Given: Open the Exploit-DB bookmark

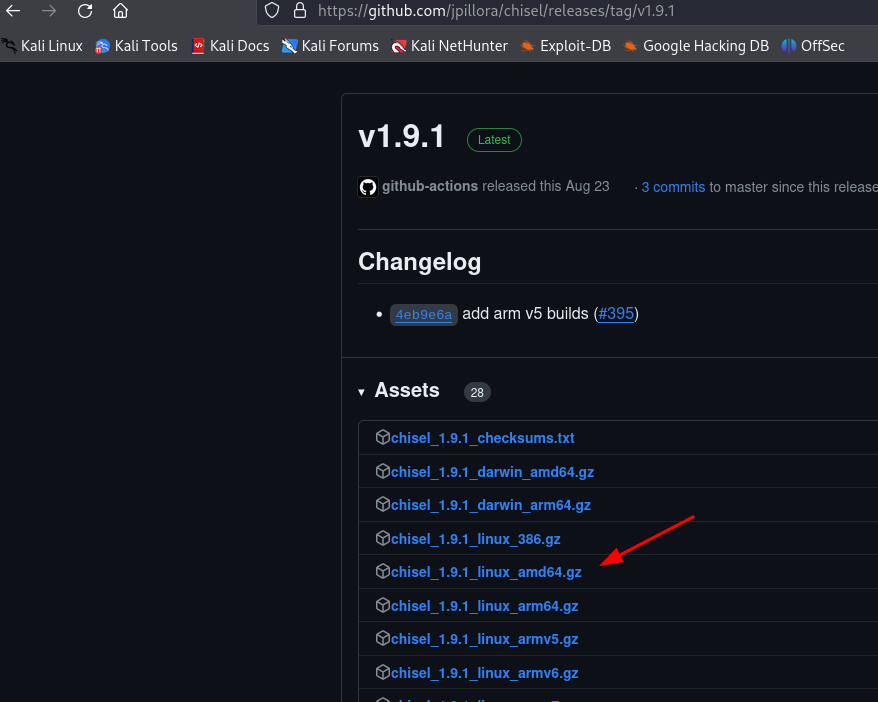Looking at the screenshot, I should point(566,46).
